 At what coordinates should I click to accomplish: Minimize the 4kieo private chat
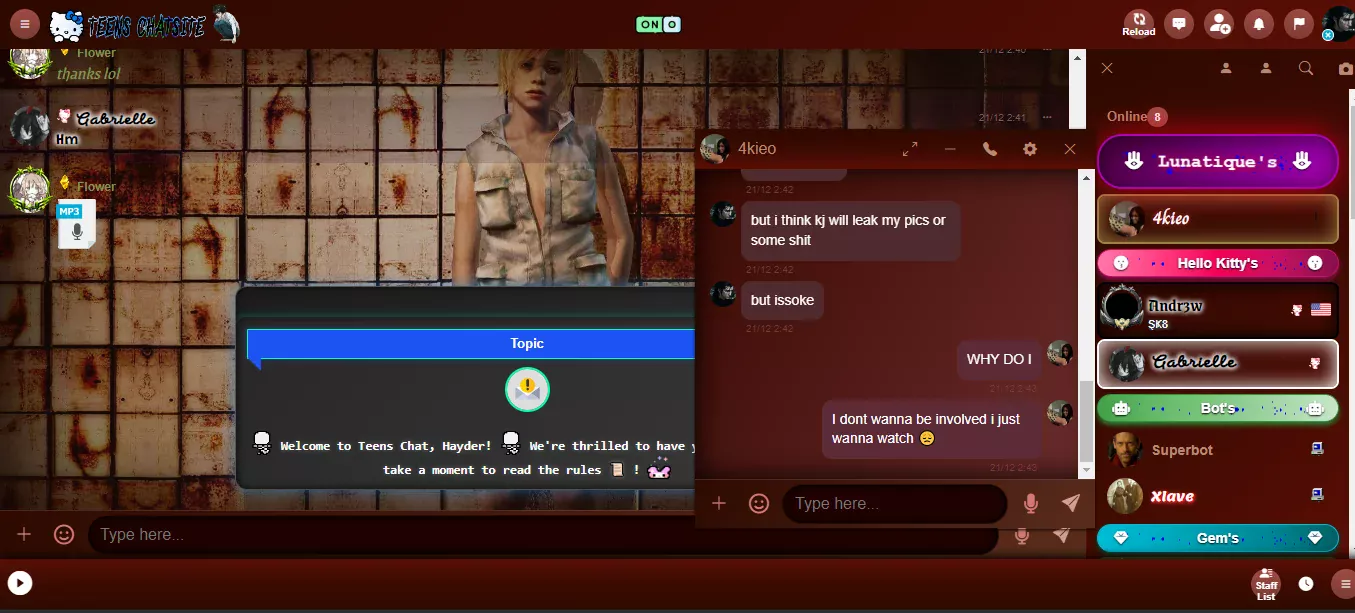[x=950, y=149]
